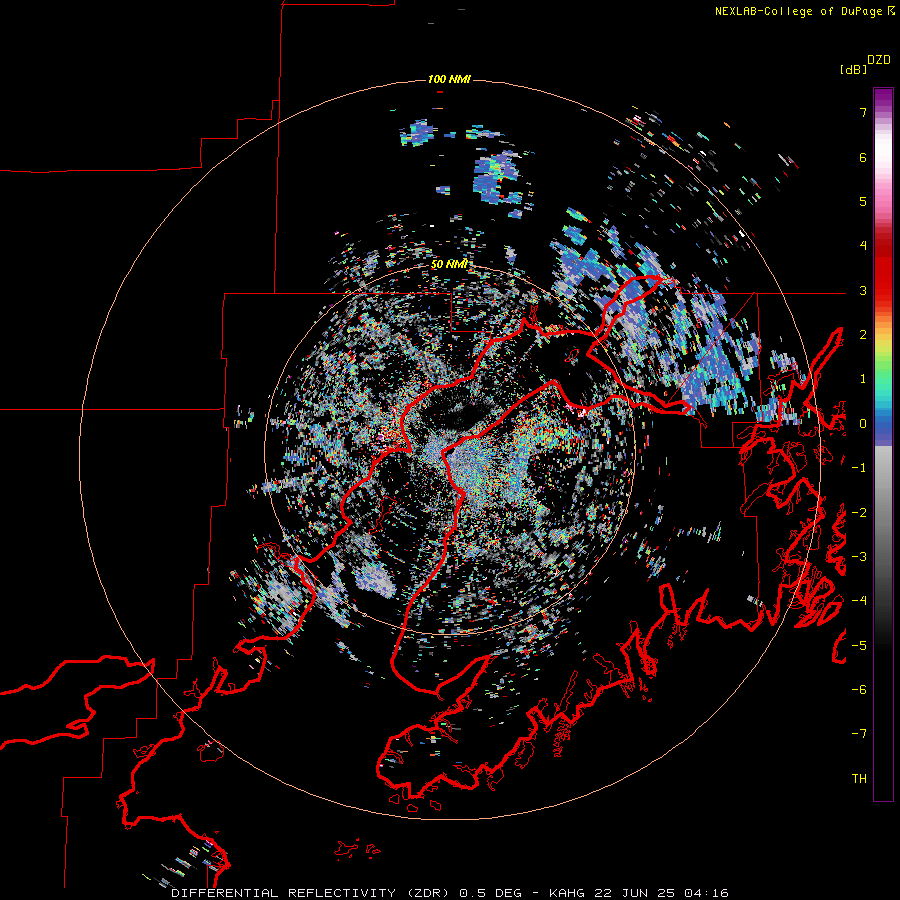The width and height of the screenshot is (900, 900).
Task: Click the DZD color scale title
Action: [x=879, y=60]
